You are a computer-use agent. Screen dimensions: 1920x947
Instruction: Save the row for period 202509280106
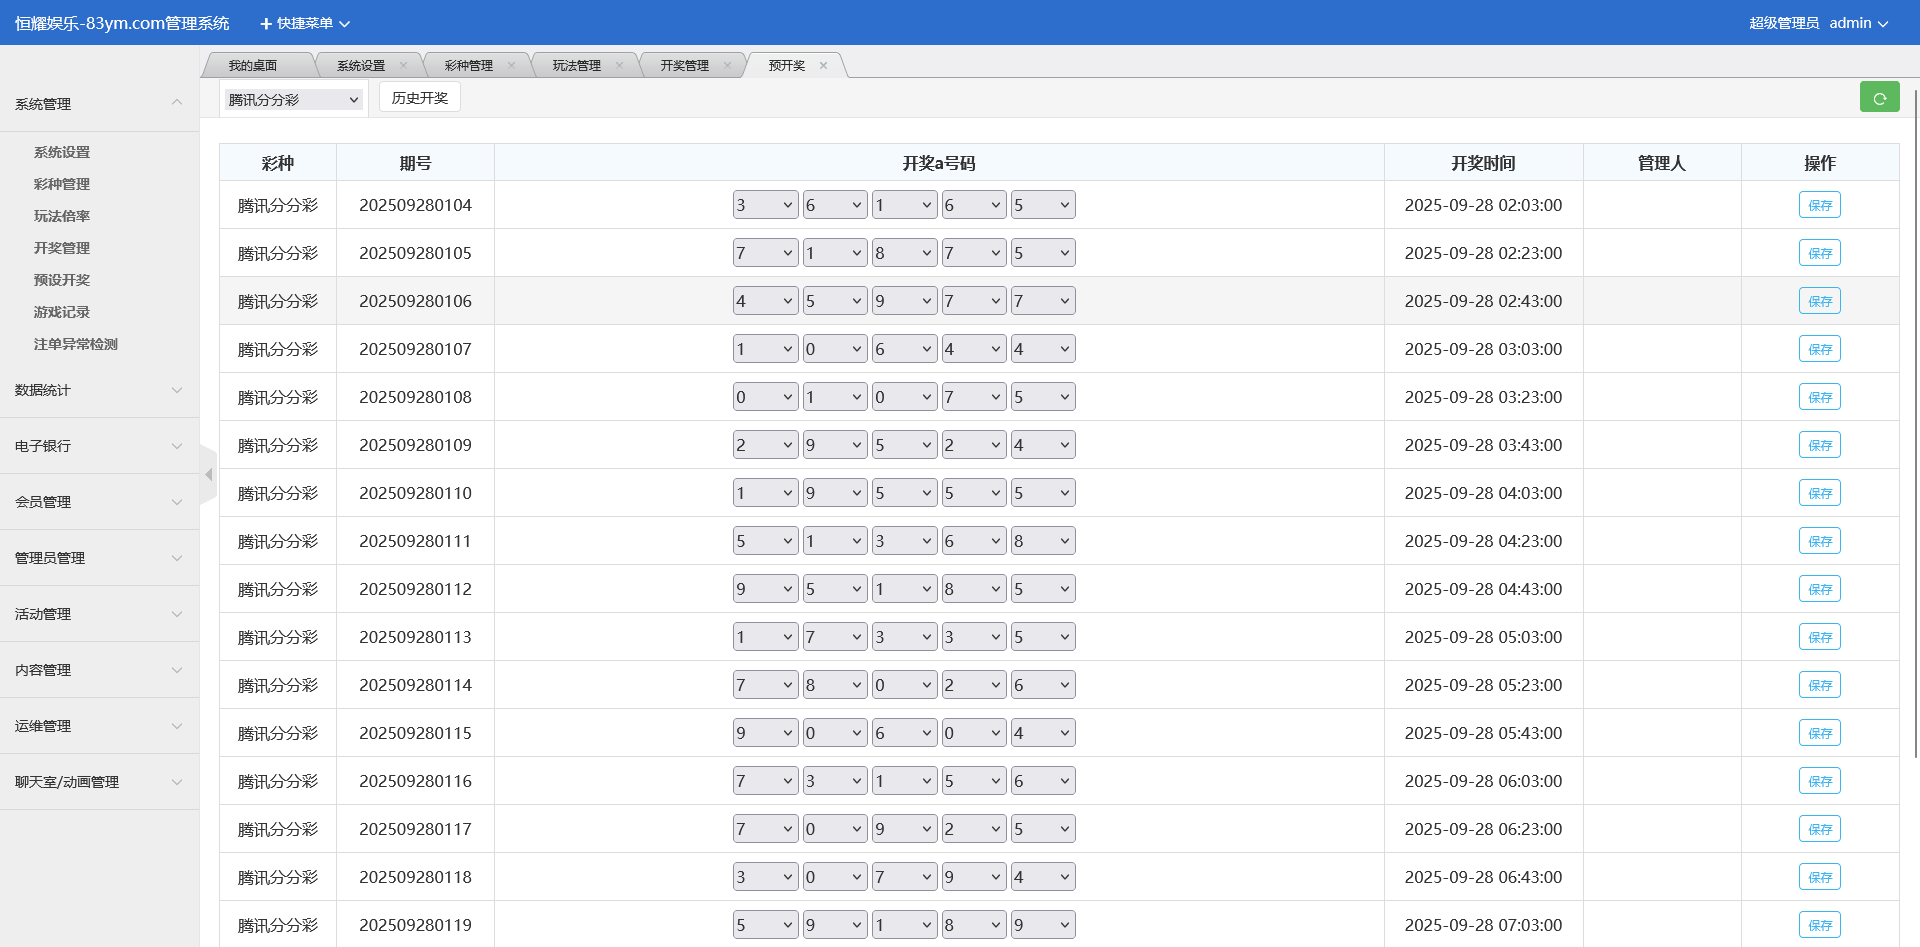pos(1819,301)
